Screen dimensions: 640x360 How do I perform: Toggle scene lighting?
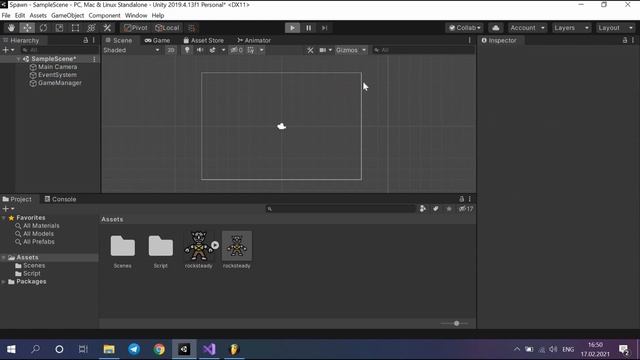(187, 50)
